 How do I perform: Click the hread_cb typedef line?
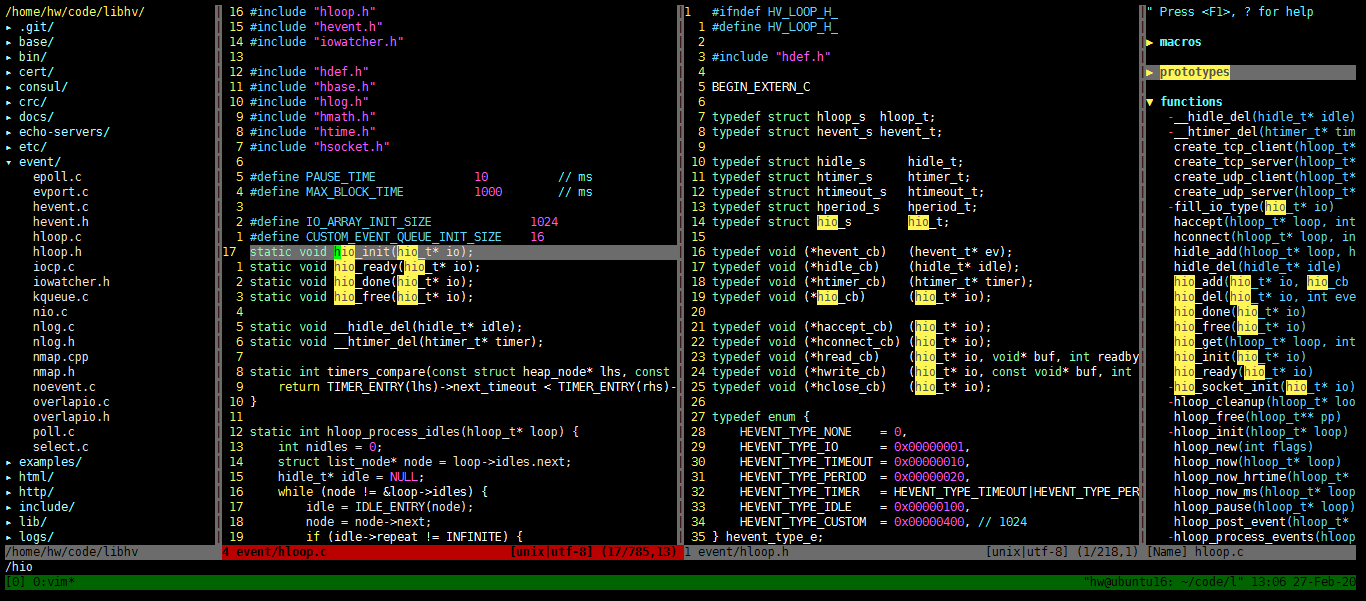click(925, 357)
